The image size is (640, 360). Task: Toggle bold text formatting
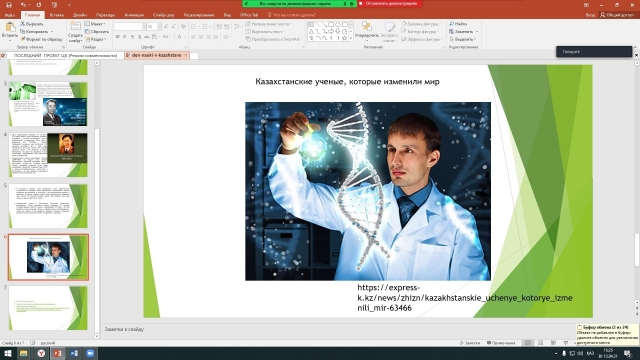[118, 37]
